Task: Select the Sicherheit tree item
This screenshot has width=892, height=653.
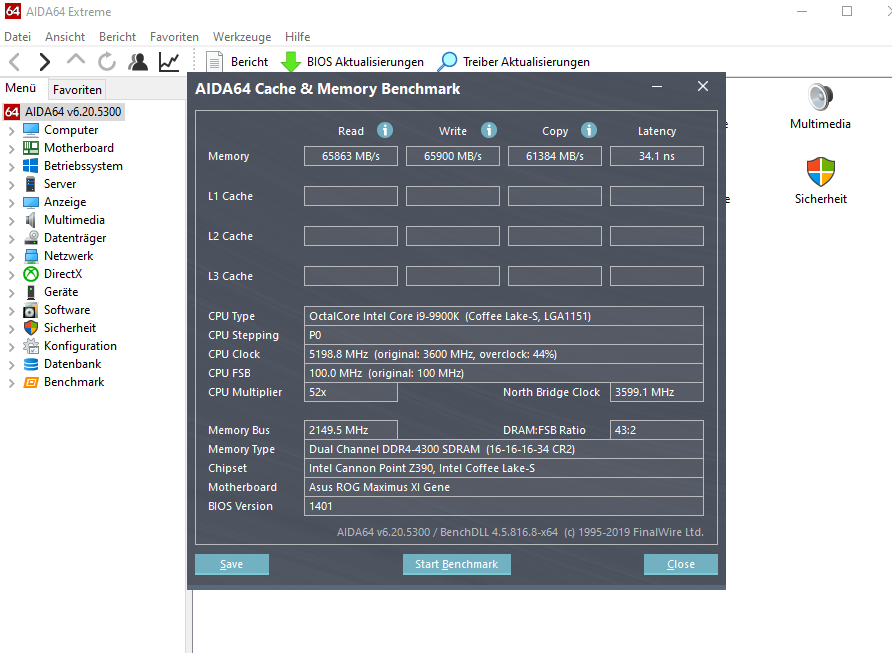Action: tap(70, 328)
